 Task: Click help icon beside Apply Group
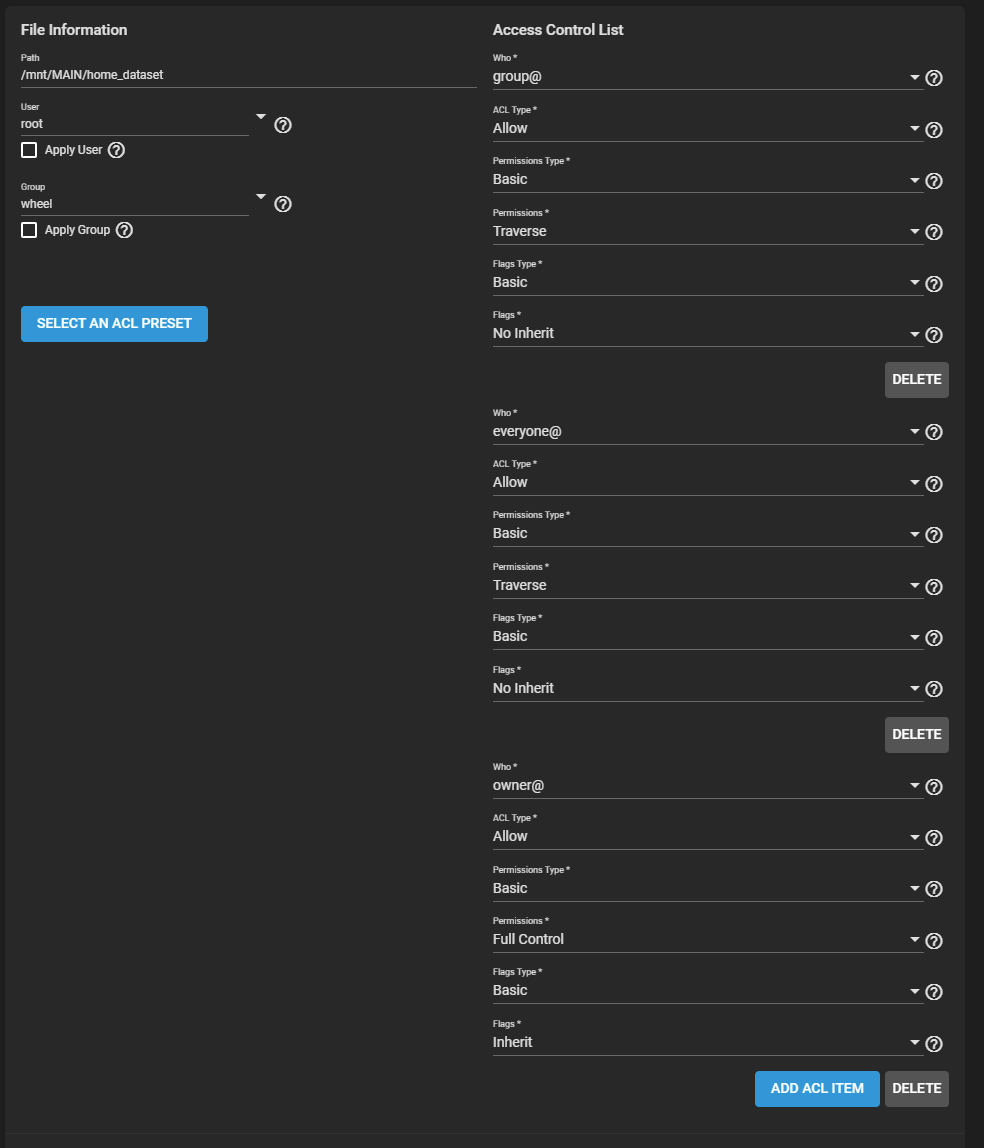pyautogui.click(x=124, y=230)
